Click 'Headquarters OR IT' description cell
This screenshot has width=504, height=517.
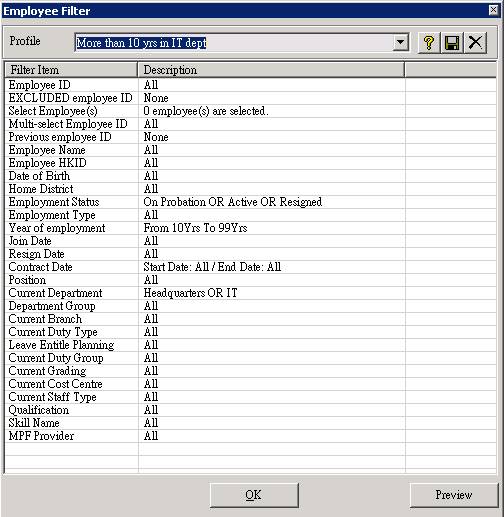[190, 293]
